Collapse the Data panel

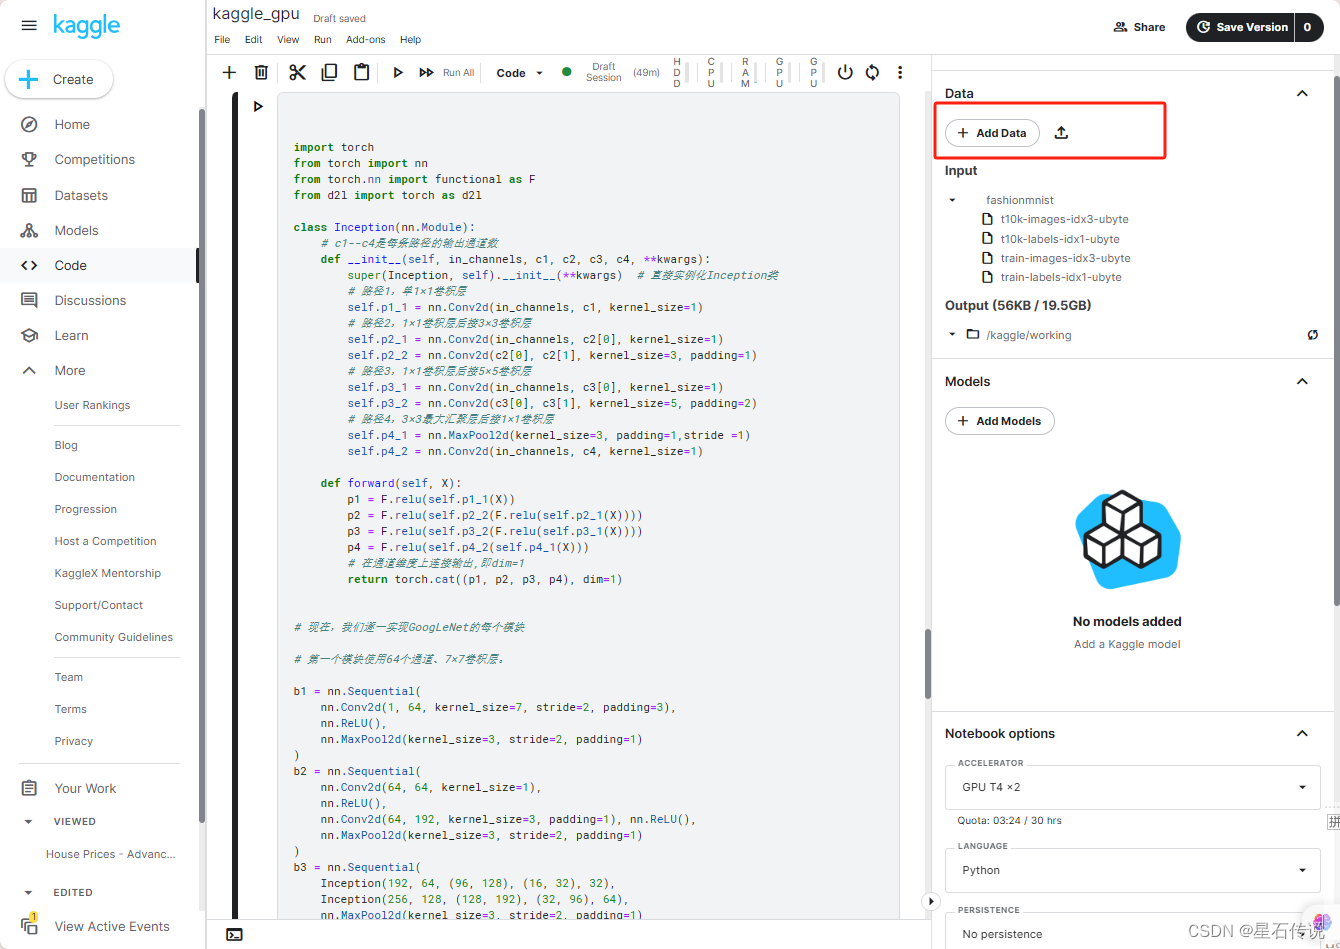click(1302, 93)
